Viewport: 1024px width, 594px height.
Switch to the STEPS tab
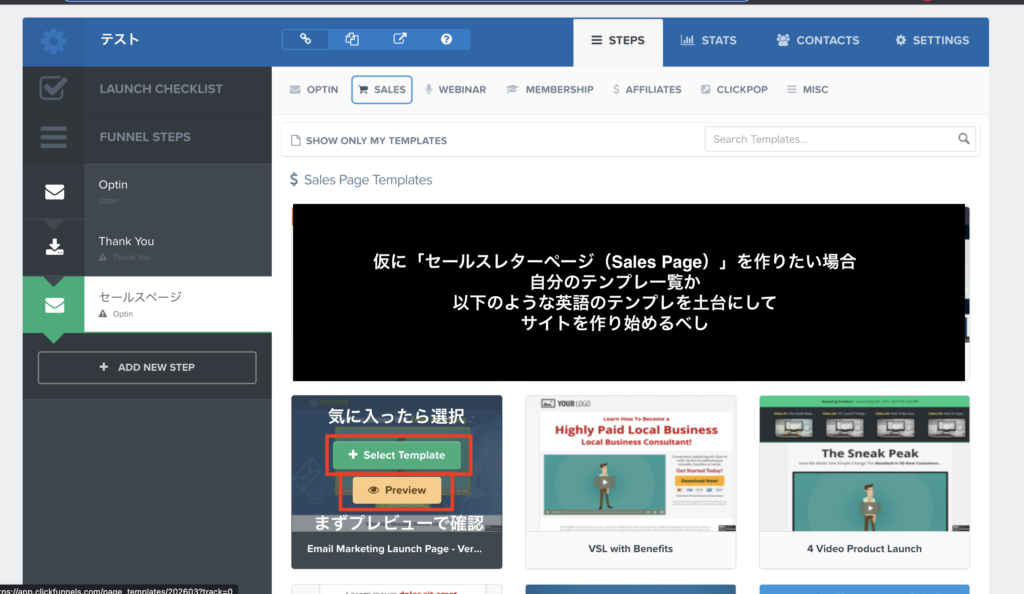618,40
